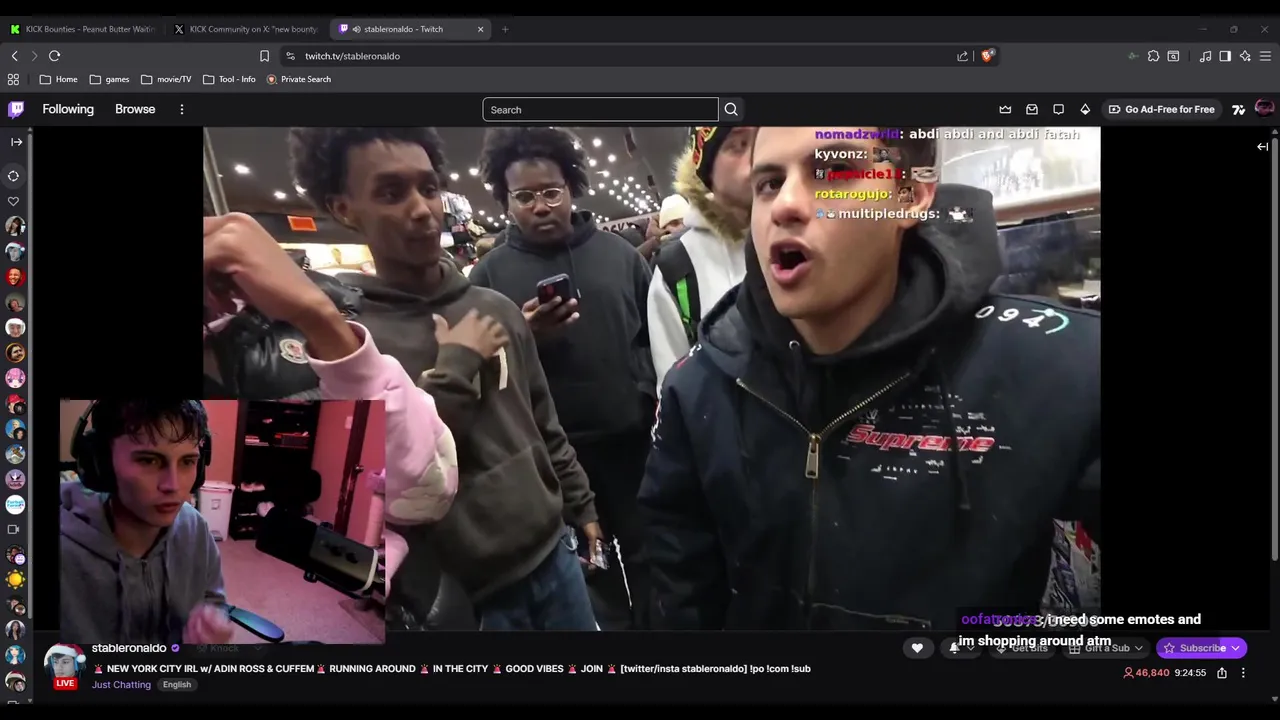1280x720 pixels.
Task: Open stream three-dot options menu
Action: tap(1243, 673)
